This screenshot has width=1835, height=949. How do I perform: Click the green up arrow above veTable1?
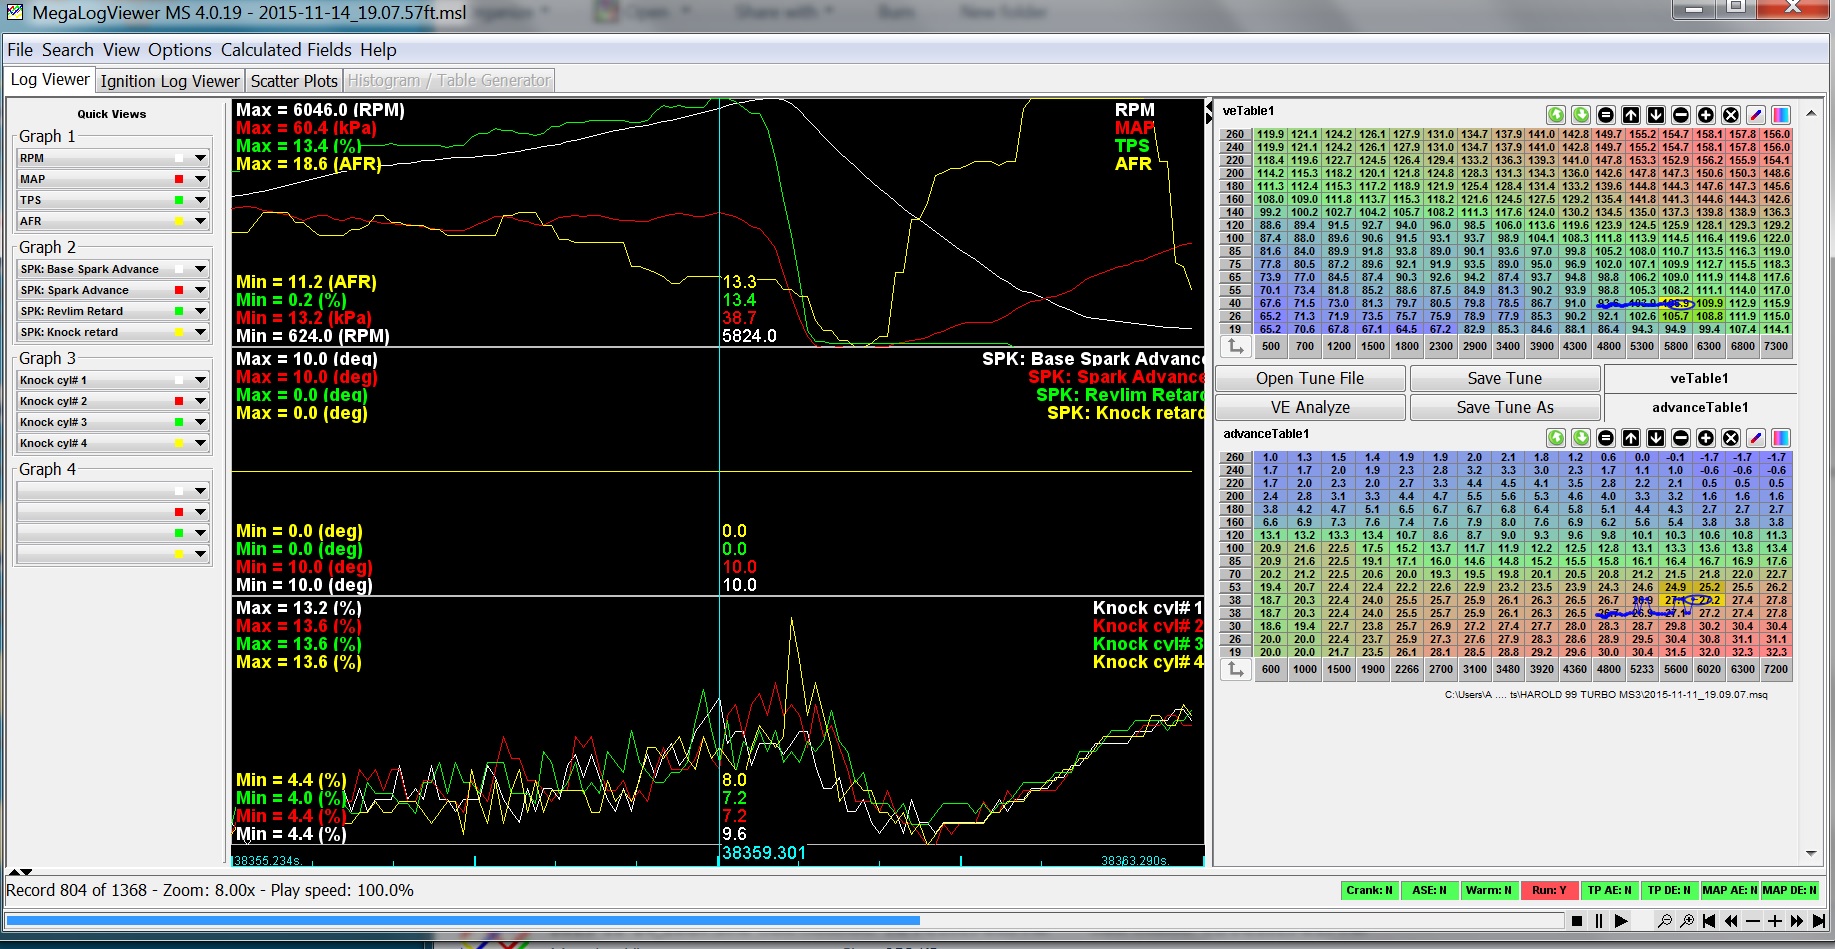coord(1556,115)
